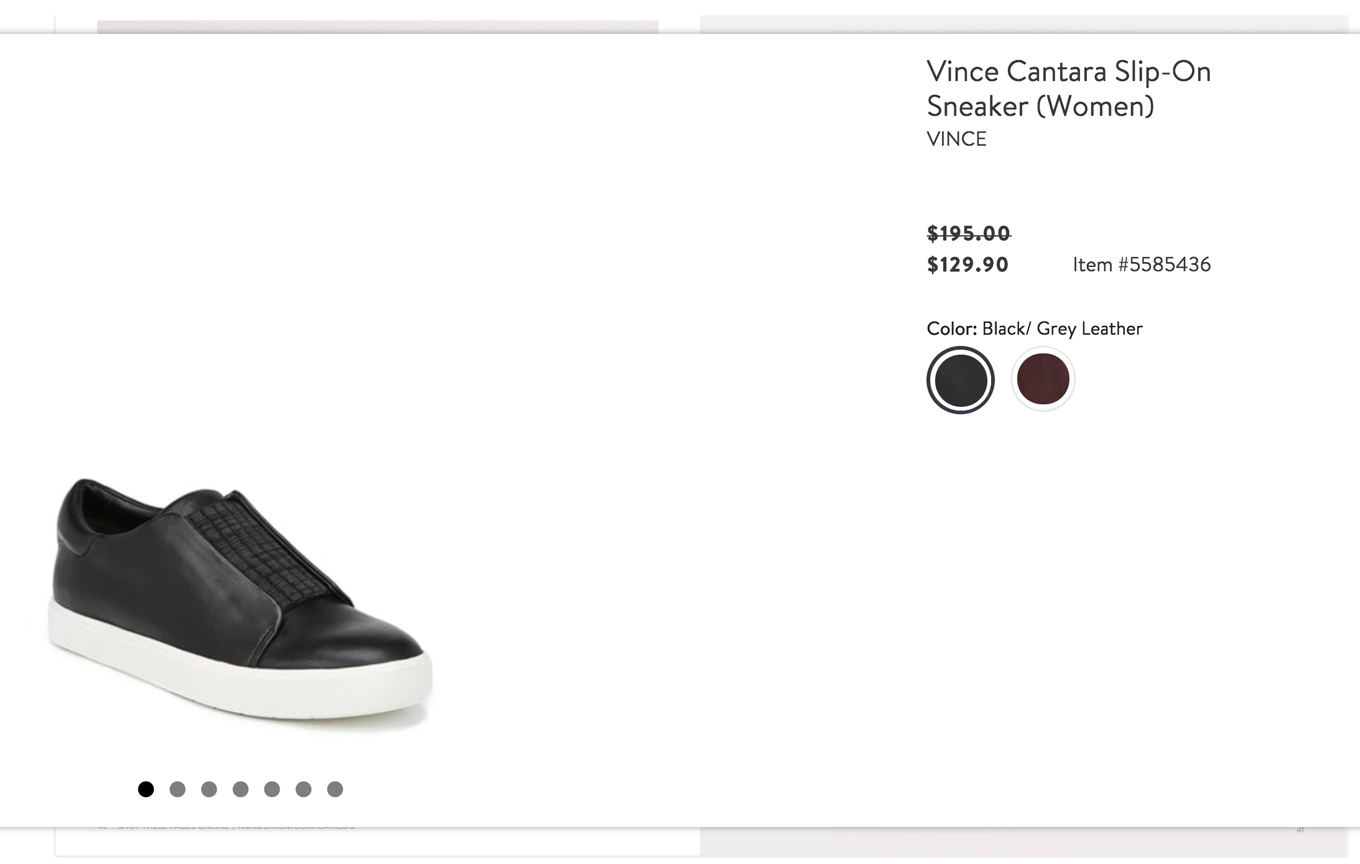Click the VINCE brand name
Image resolution: width=1360 pixels, height=864 pixels.
956,139
